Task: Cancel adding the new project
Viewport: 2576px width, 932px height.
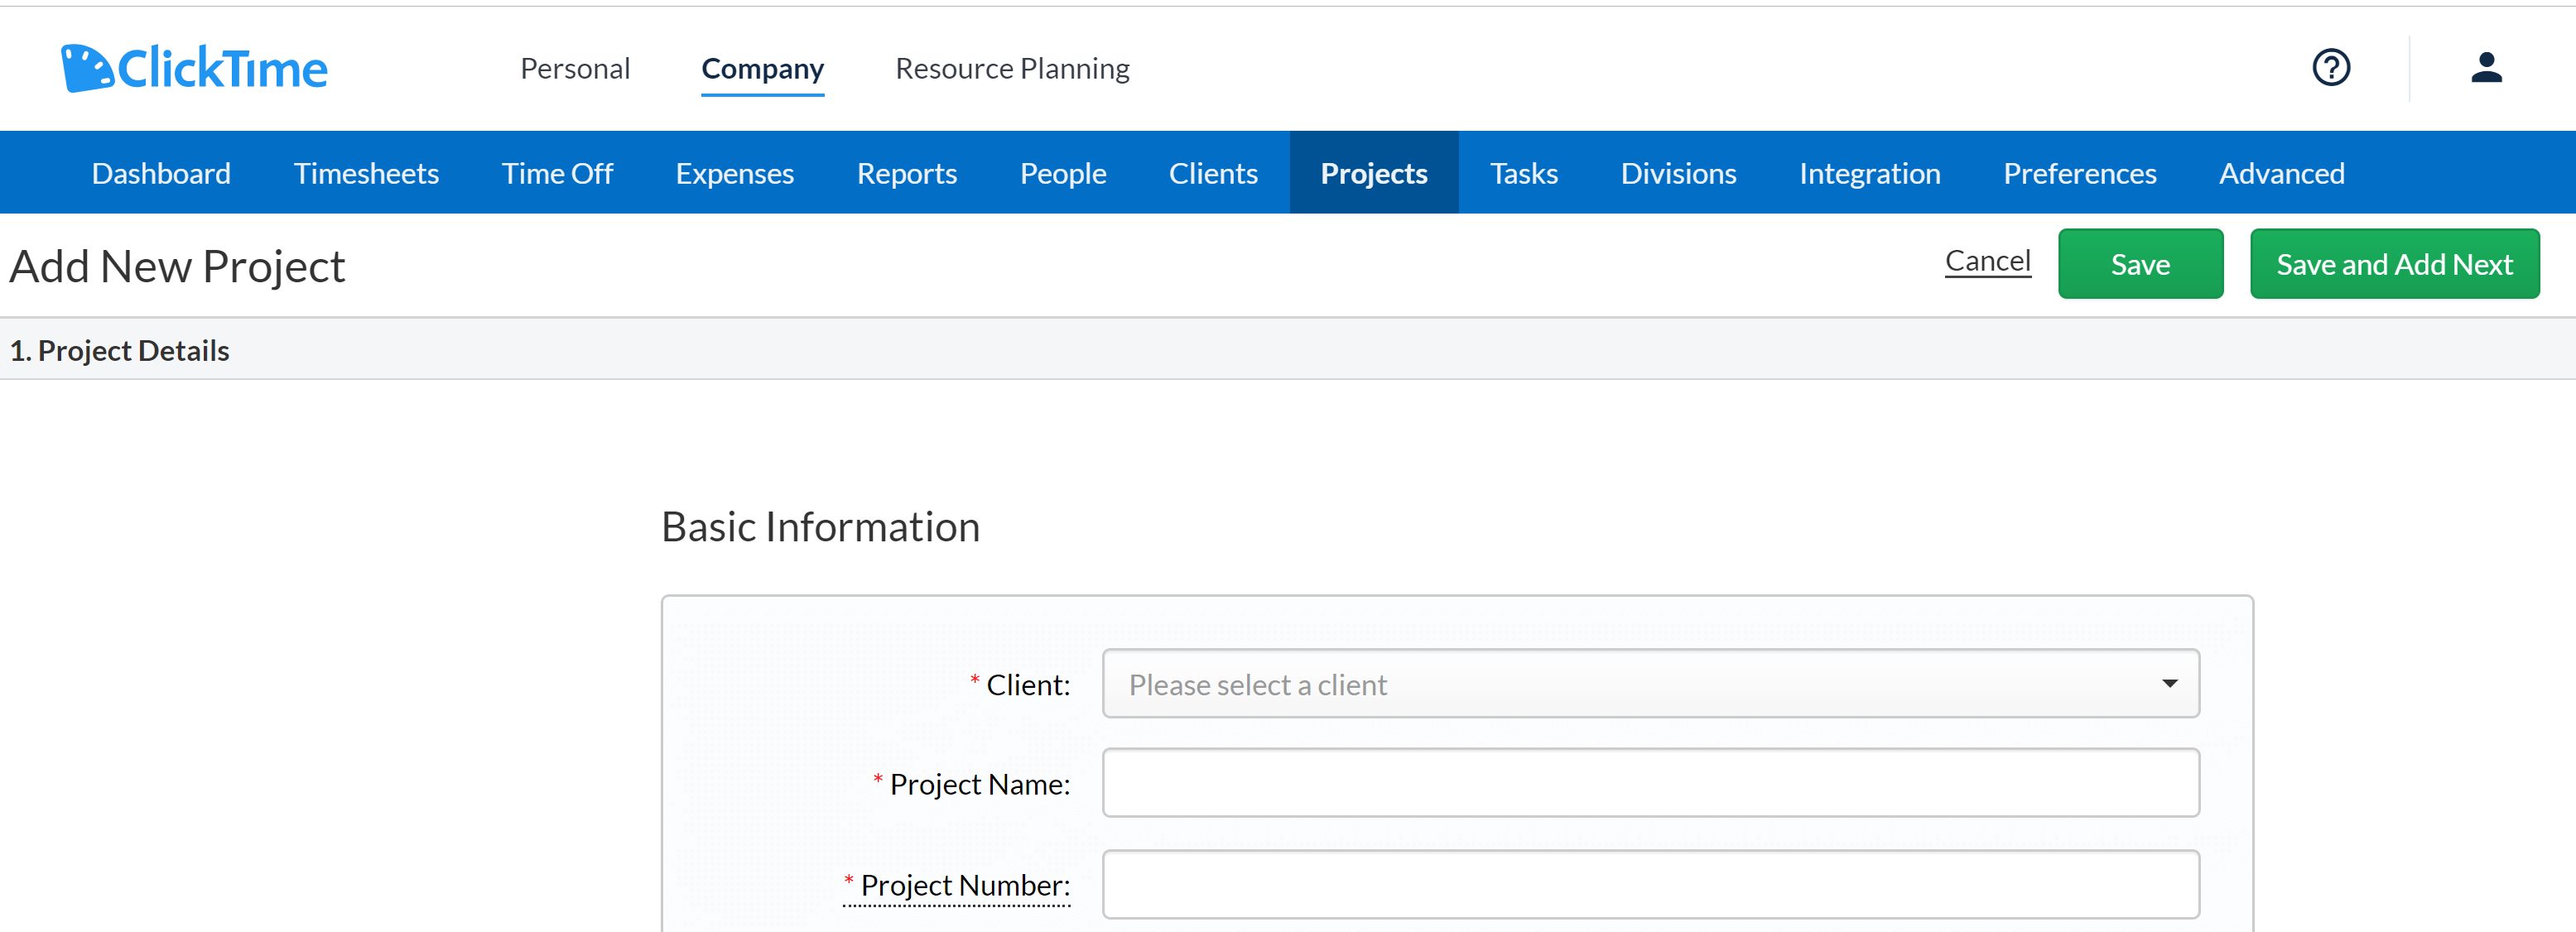Action: (1988, 261)
